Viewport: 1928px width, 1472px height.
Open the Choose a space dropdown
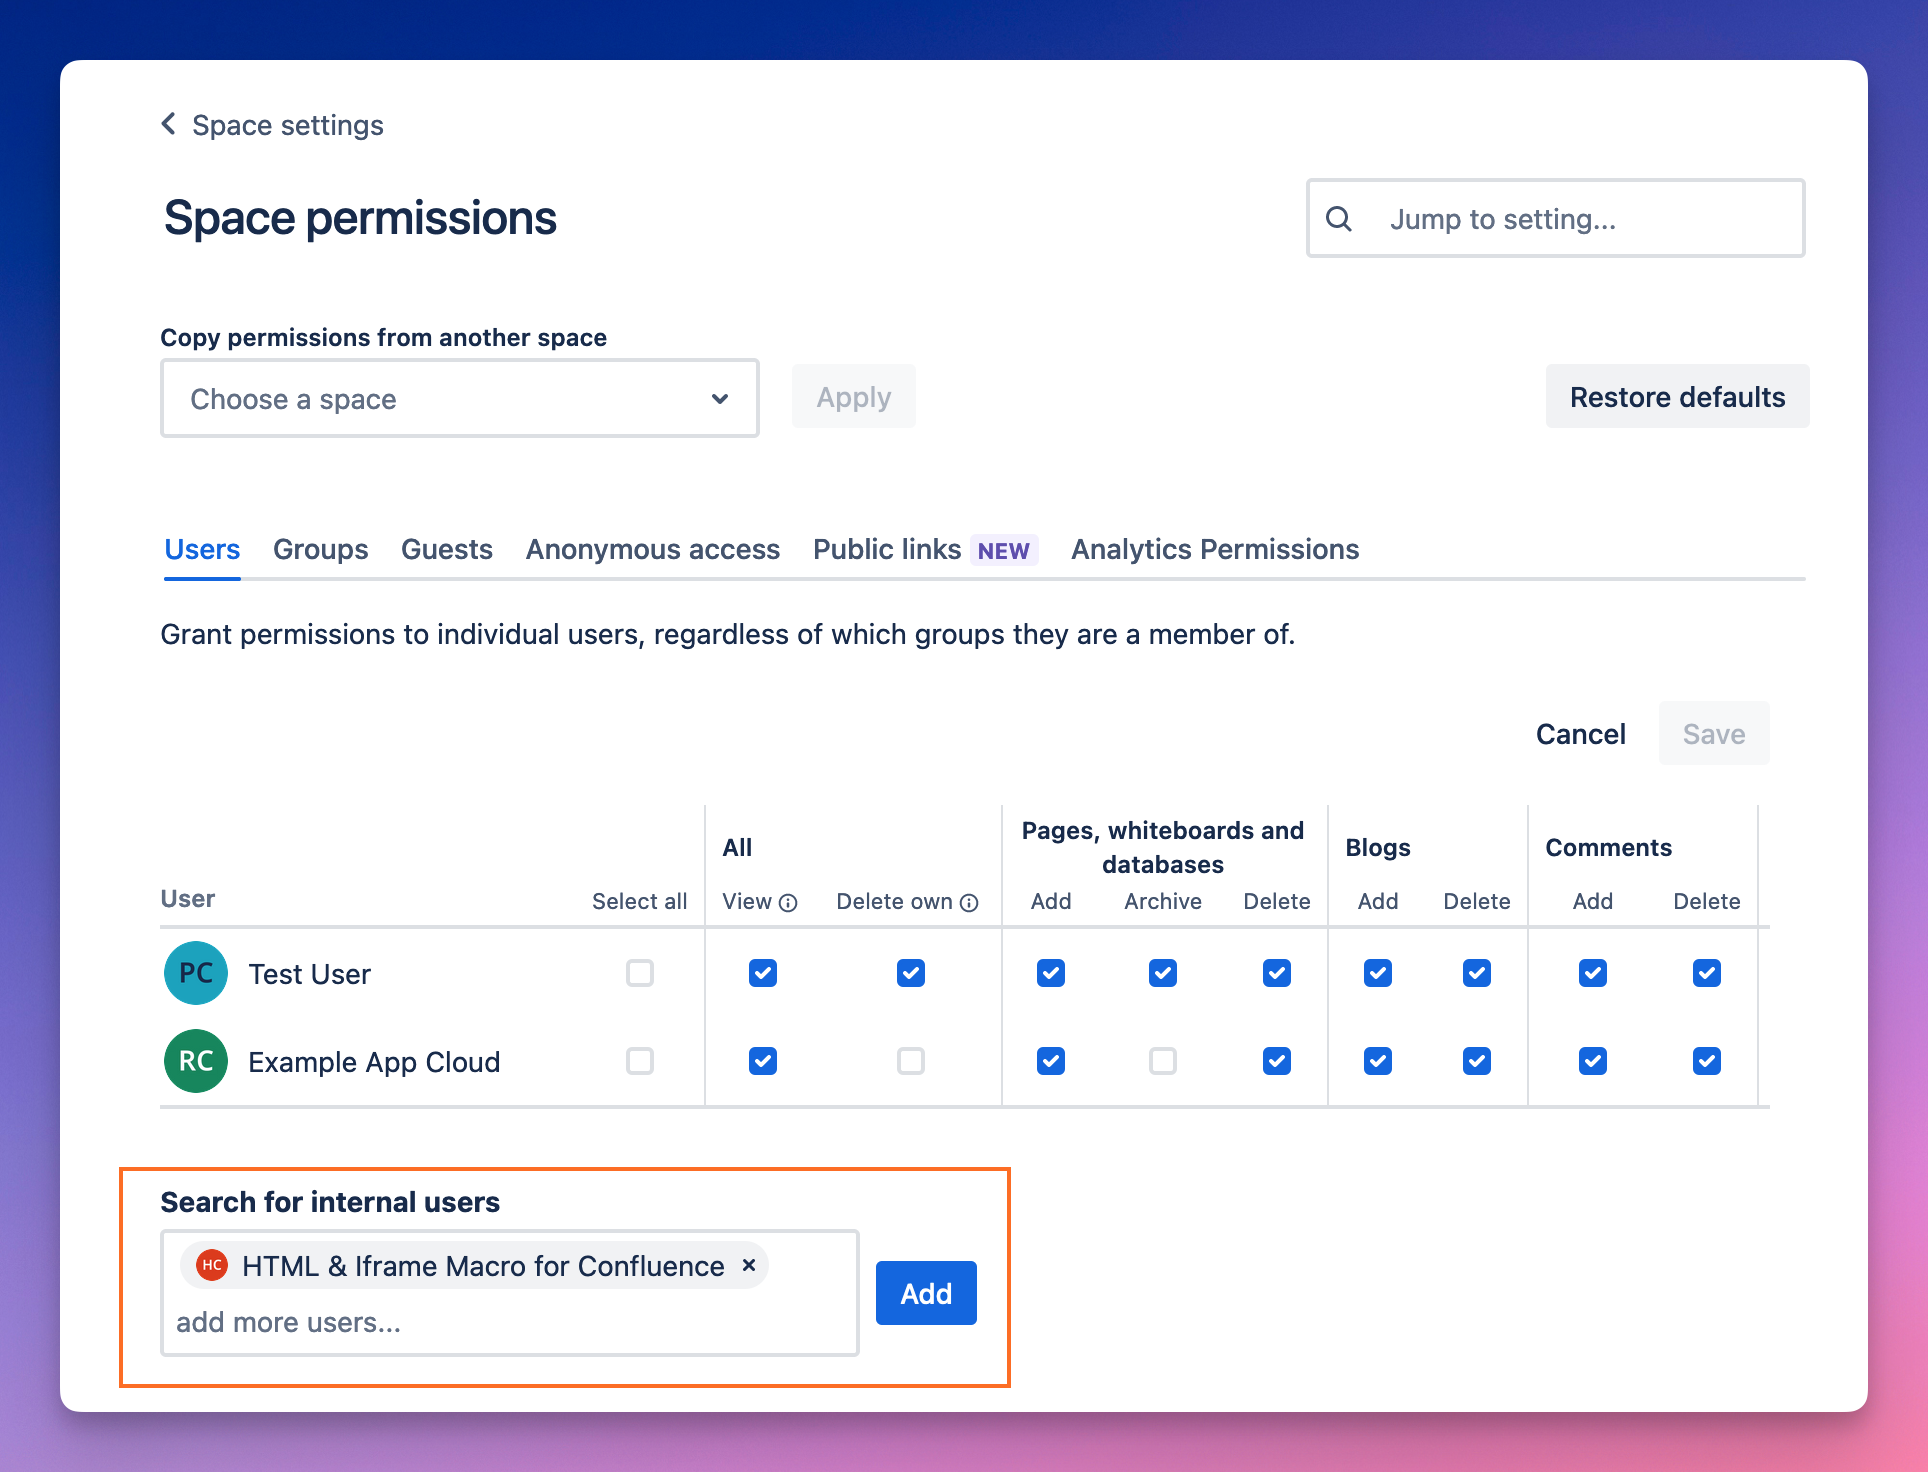pos(459,397)
